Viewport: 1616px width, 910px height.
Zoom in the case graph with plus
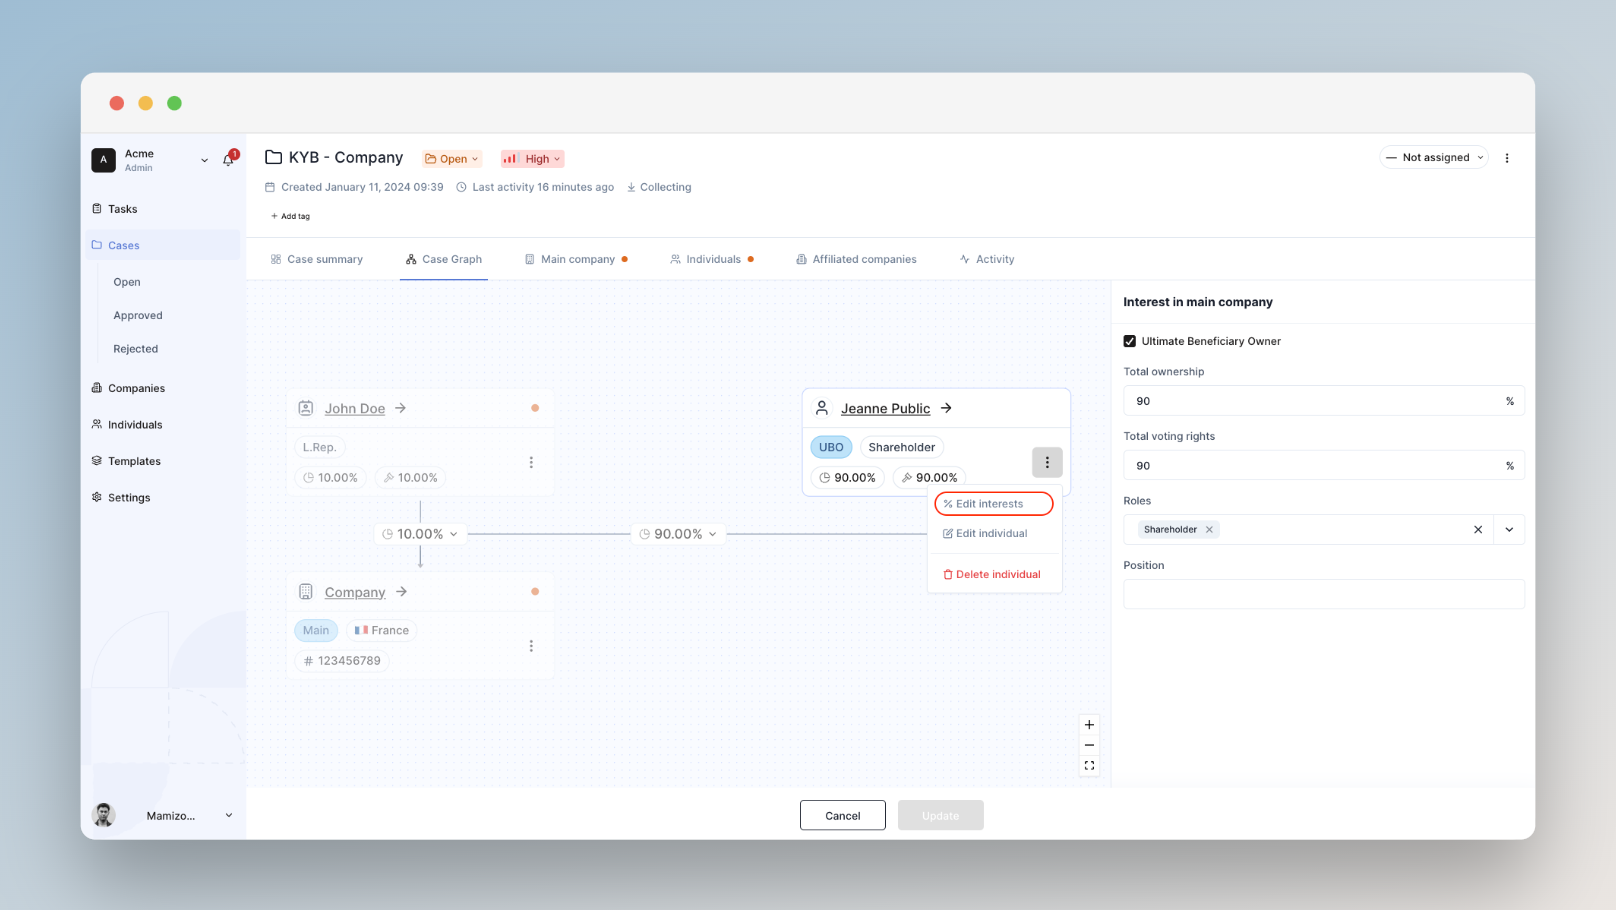[x=1089, y=725]
